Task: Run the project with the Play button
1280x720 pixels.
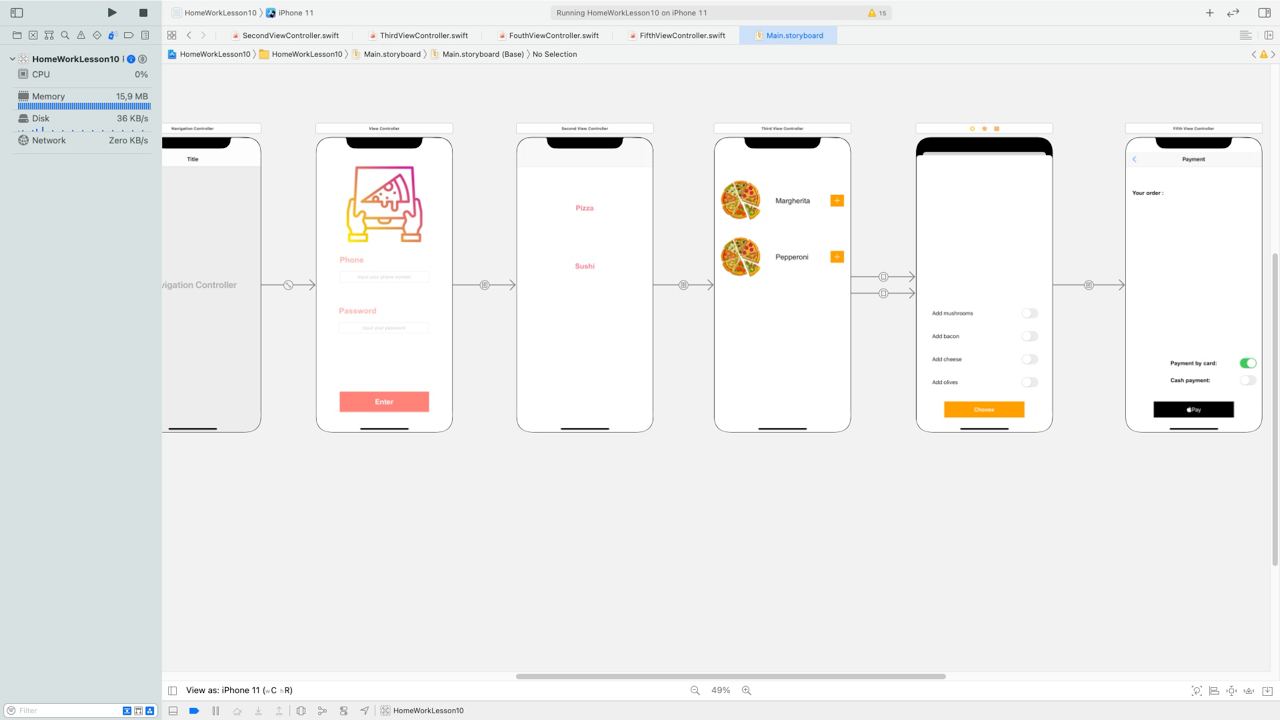Action: pos(112,13)
